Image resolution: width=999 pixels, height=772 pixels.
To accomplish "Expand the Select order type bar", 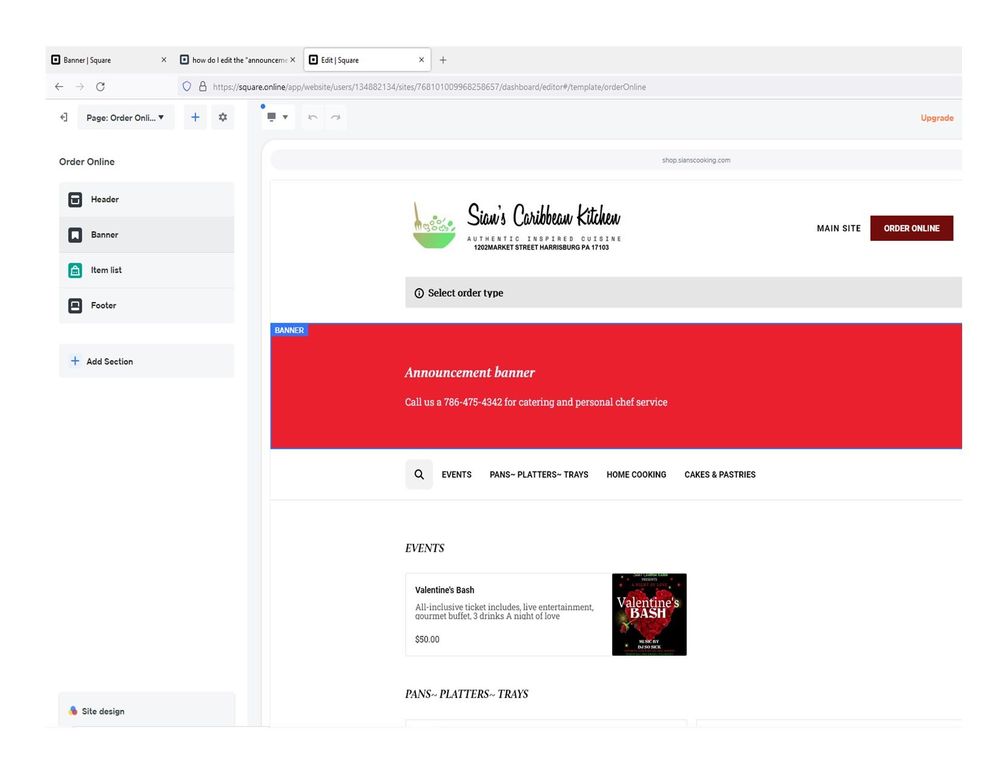I will (x=682, y=293).
